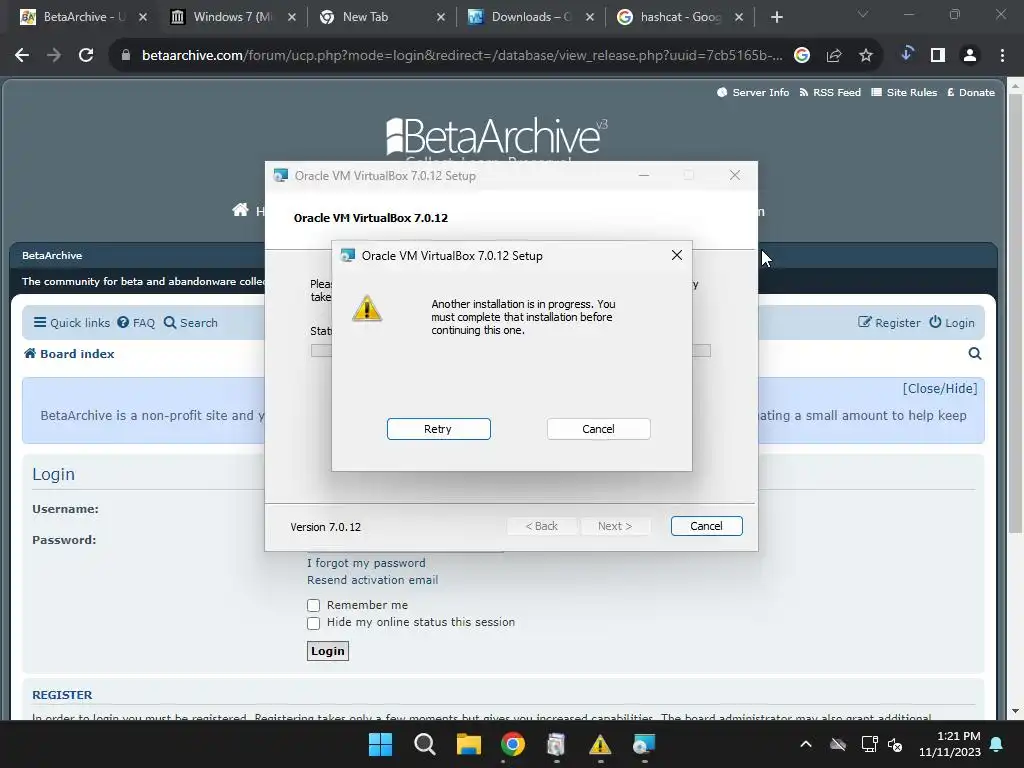Show hidden system tray icons
The width and height of the screenshot is (1024, 768).
pyautogui.click(x=806, y=744)
